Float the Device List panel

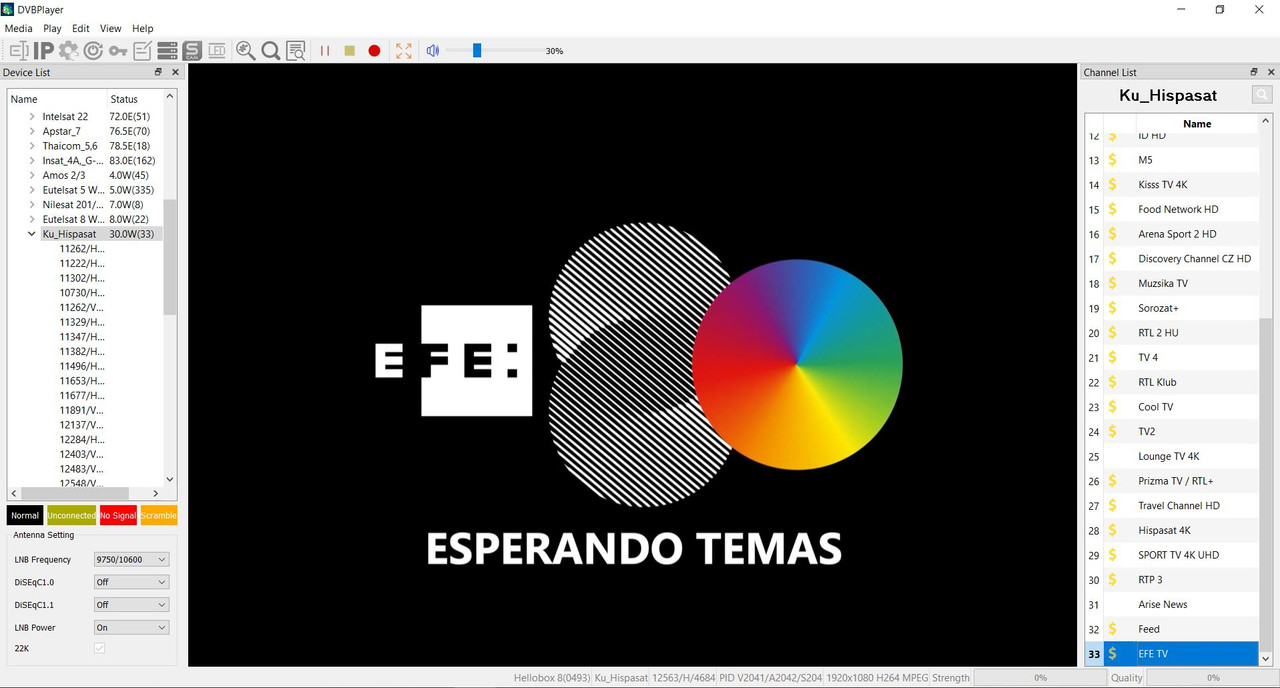point(158,72)
